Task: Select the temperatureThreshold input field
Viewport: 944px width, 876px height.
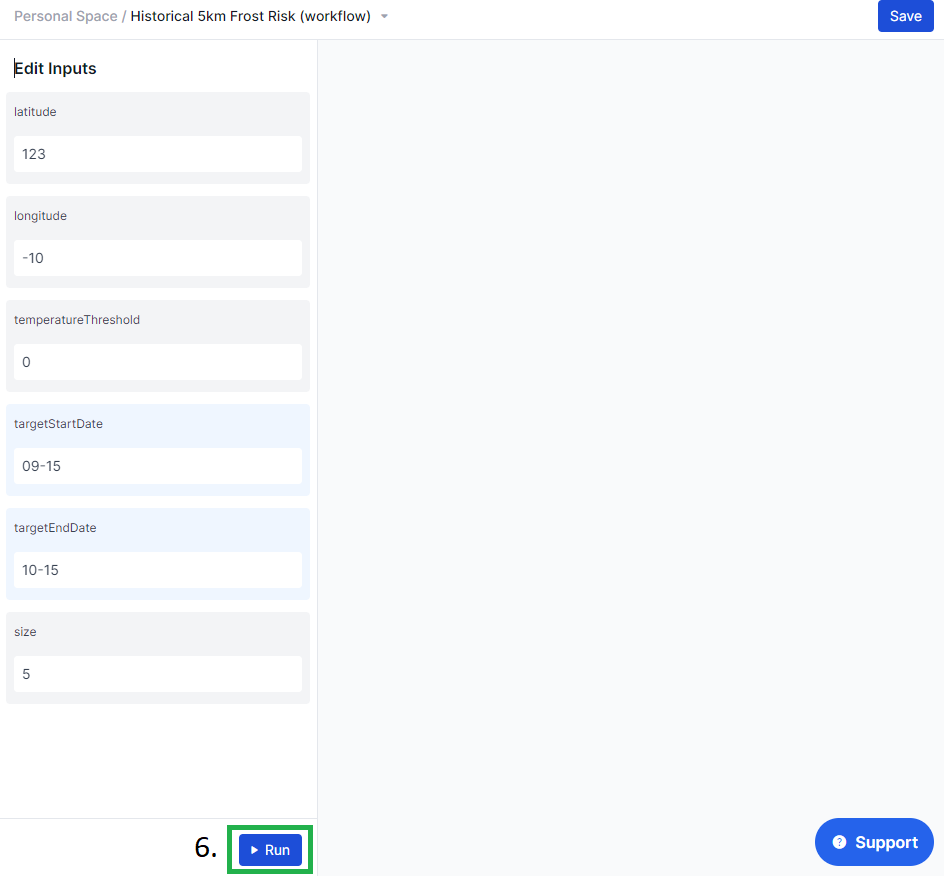Action: point(158,362)
